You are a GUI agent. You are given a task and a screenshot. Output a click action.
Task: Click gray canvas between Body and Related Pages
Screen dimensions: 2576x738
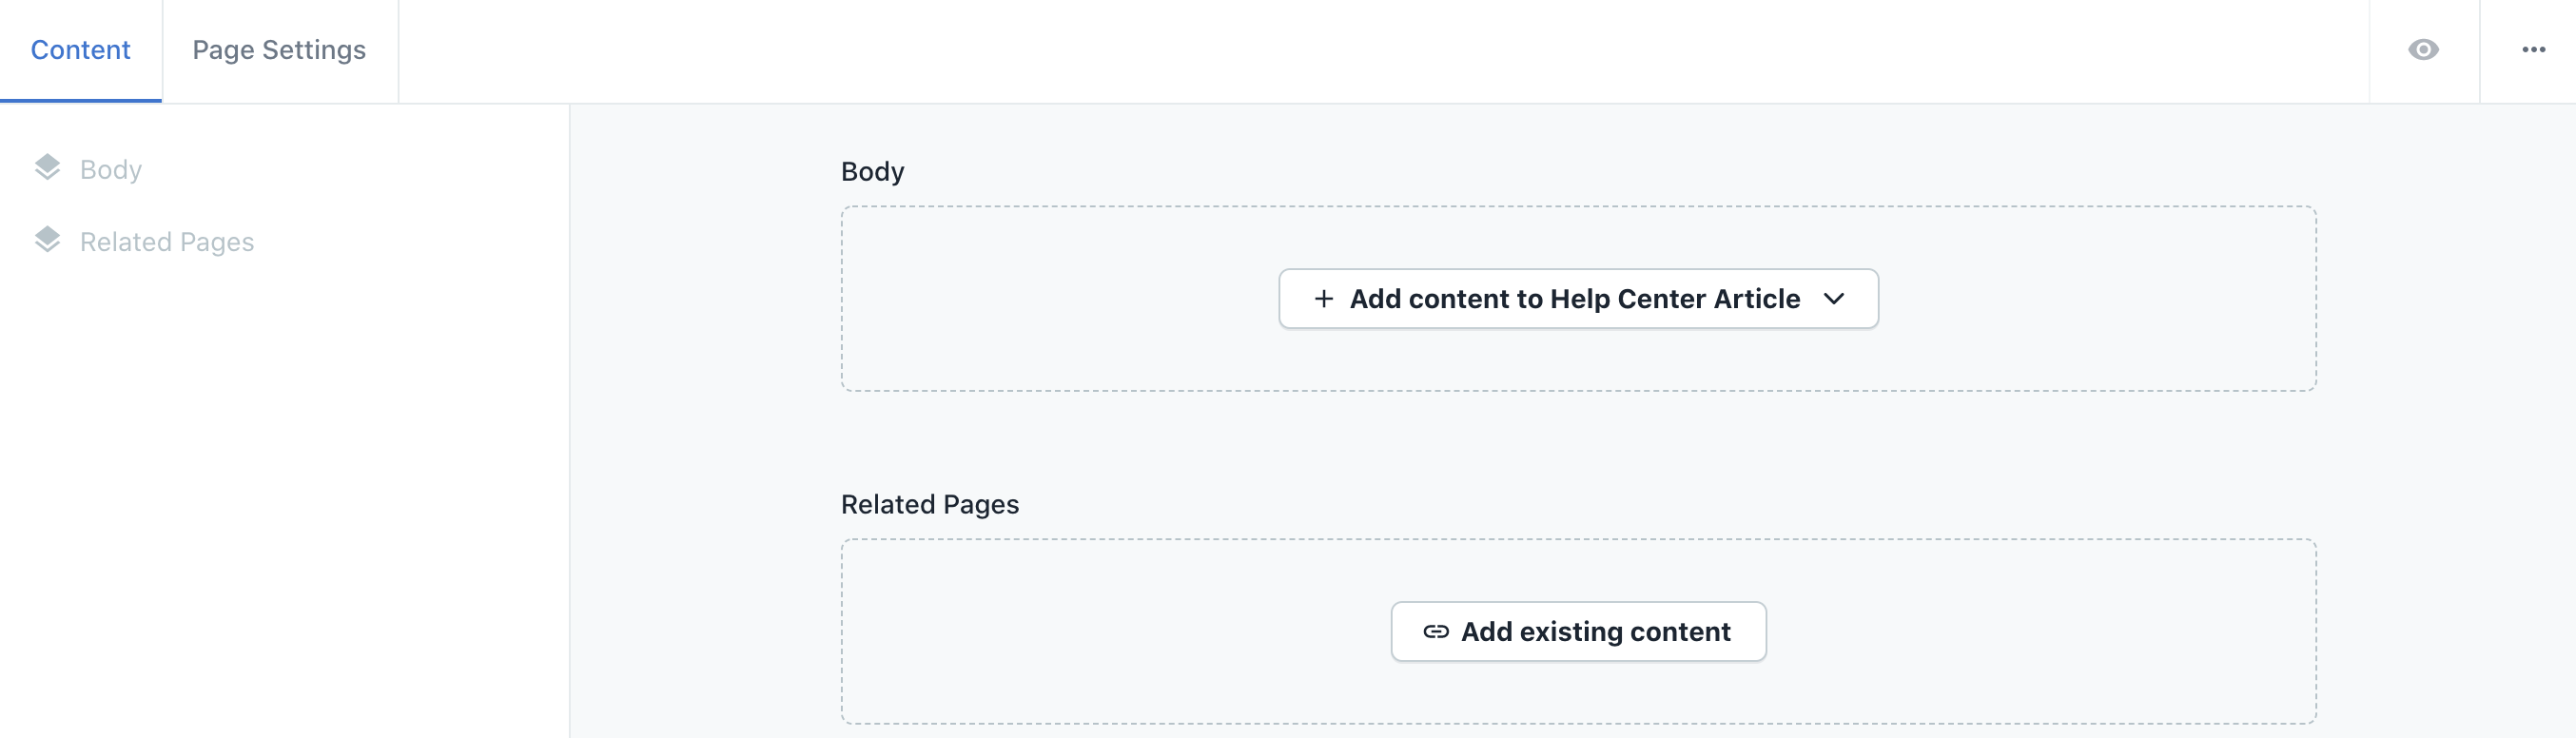[x=1578, y=440]
